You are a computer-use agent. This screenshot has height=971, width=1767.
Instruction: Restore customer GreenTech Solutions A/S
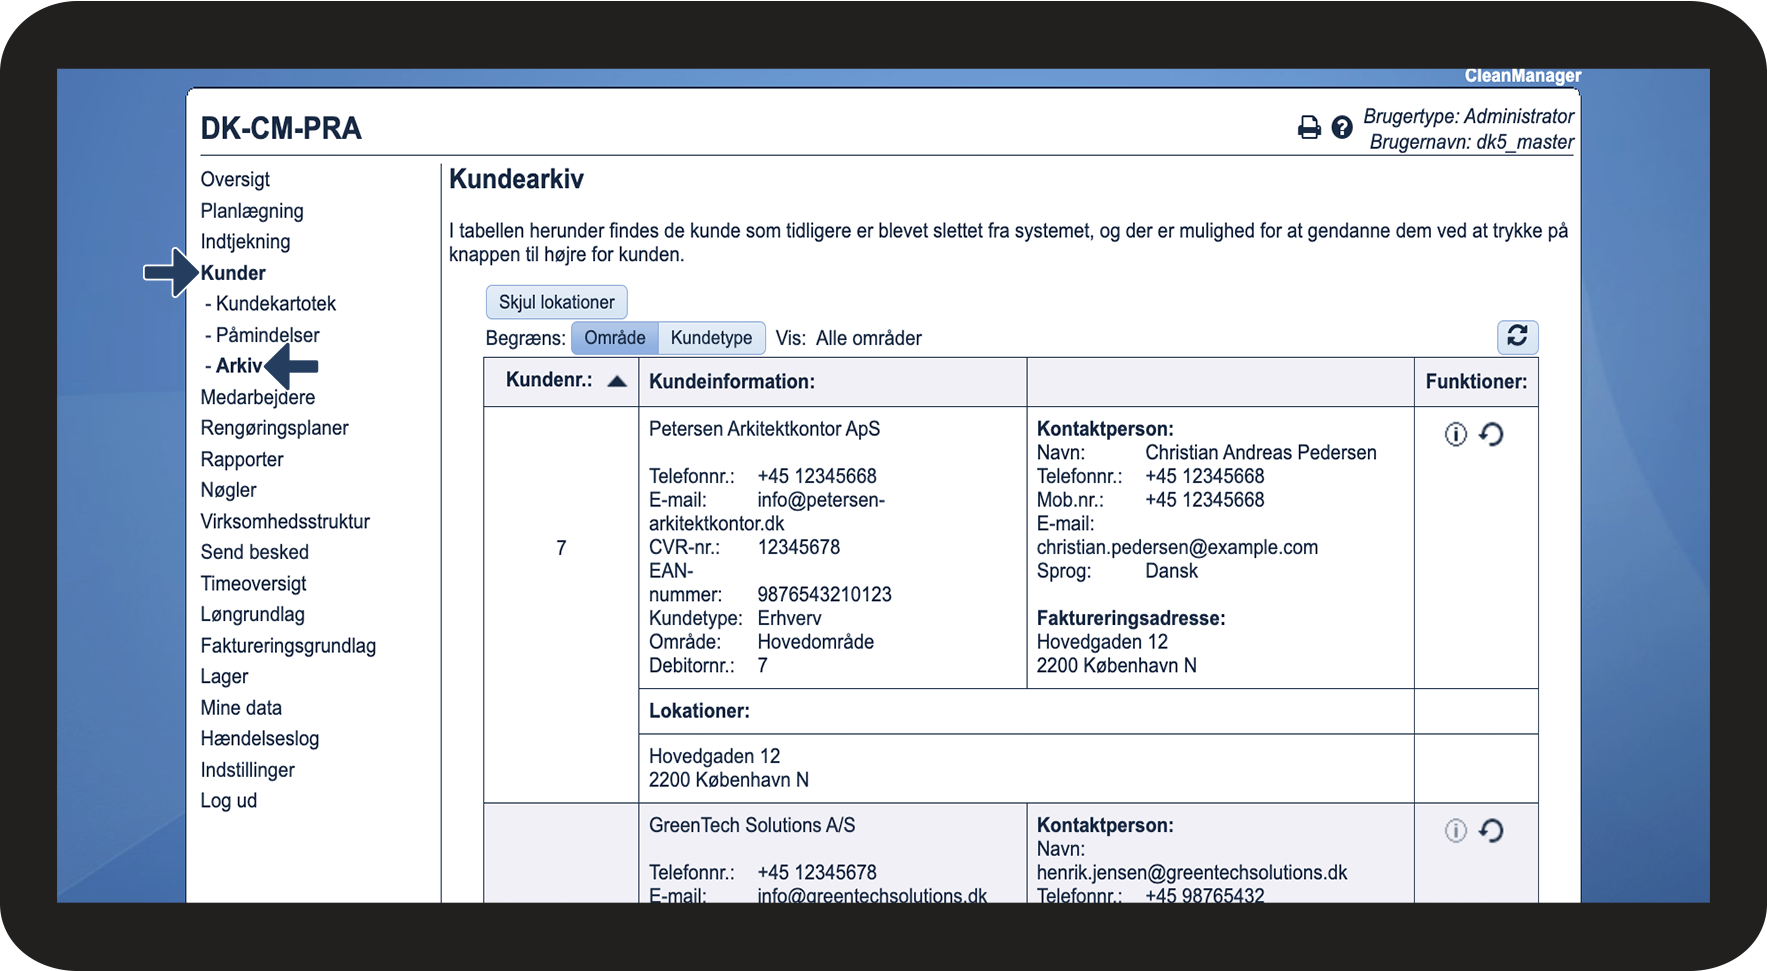[x=1491, y=831]
